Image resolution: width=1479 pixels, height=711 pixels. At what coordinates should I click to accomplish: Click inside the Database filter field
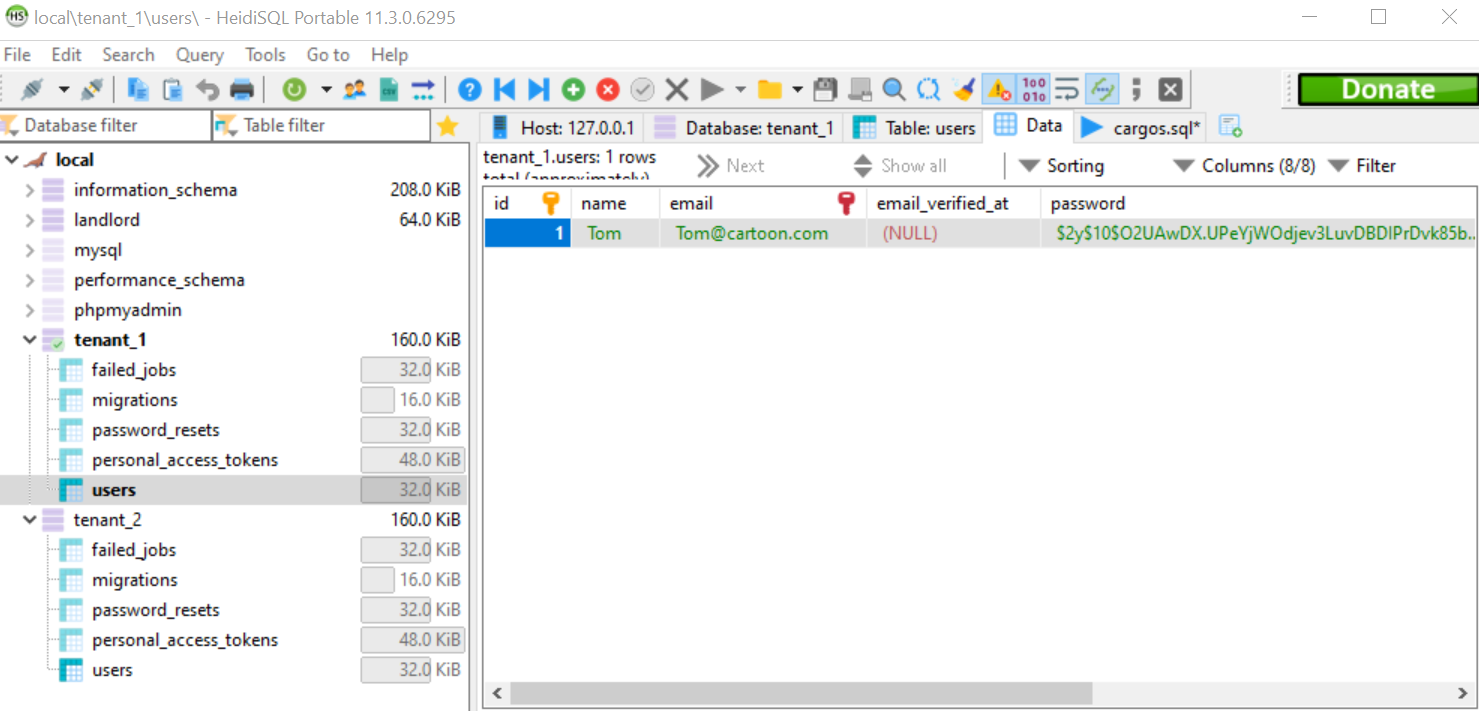coord(106,125)
